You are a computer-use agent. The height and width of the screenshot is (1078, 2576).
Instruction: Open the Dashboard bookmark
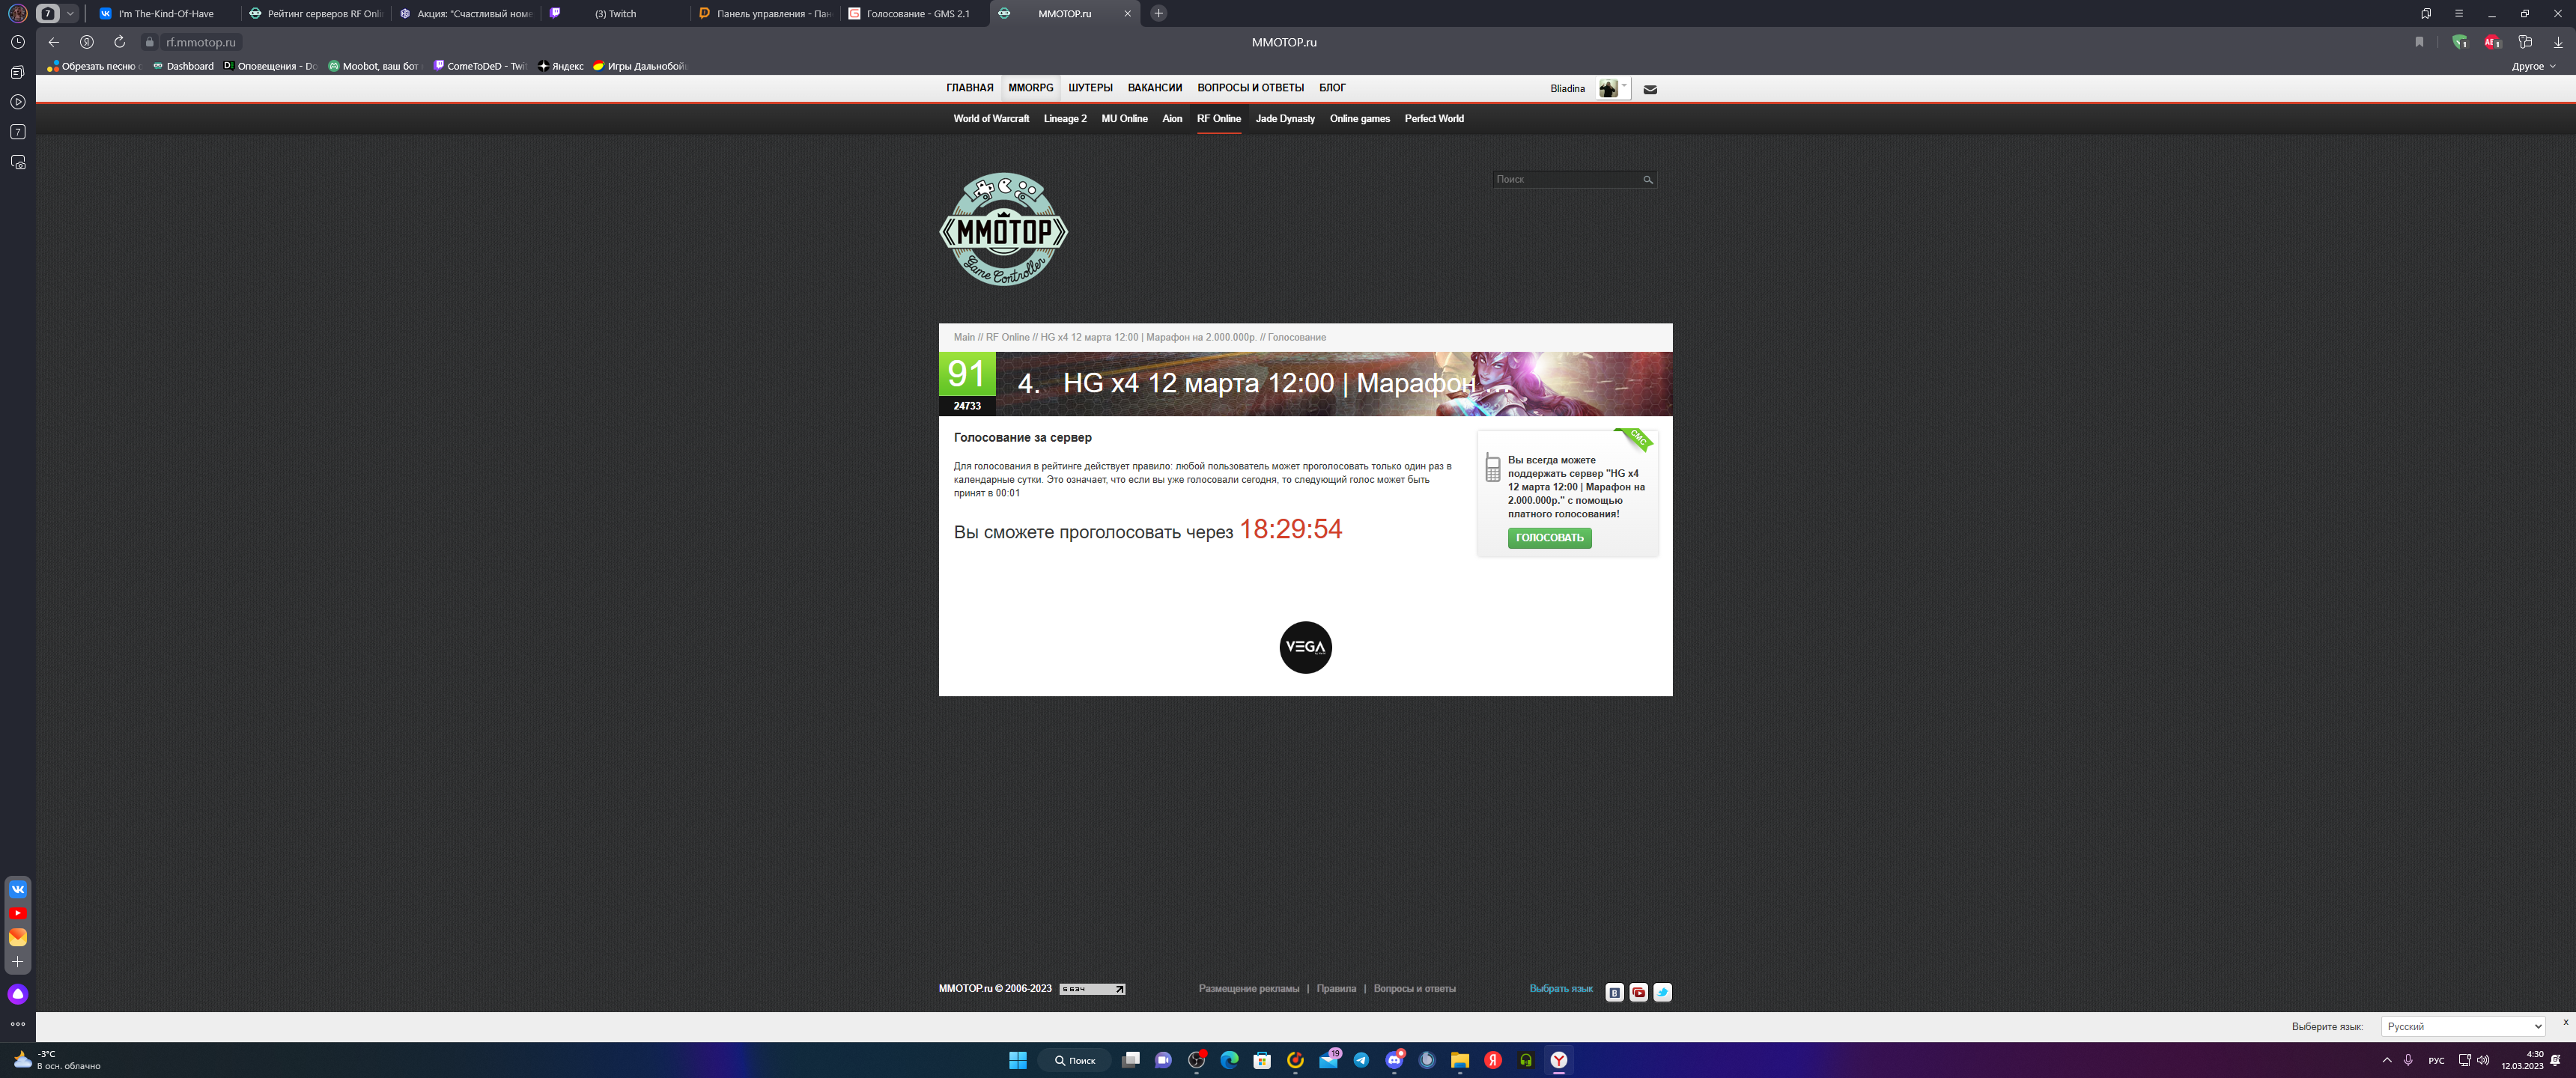click(183, 66)
